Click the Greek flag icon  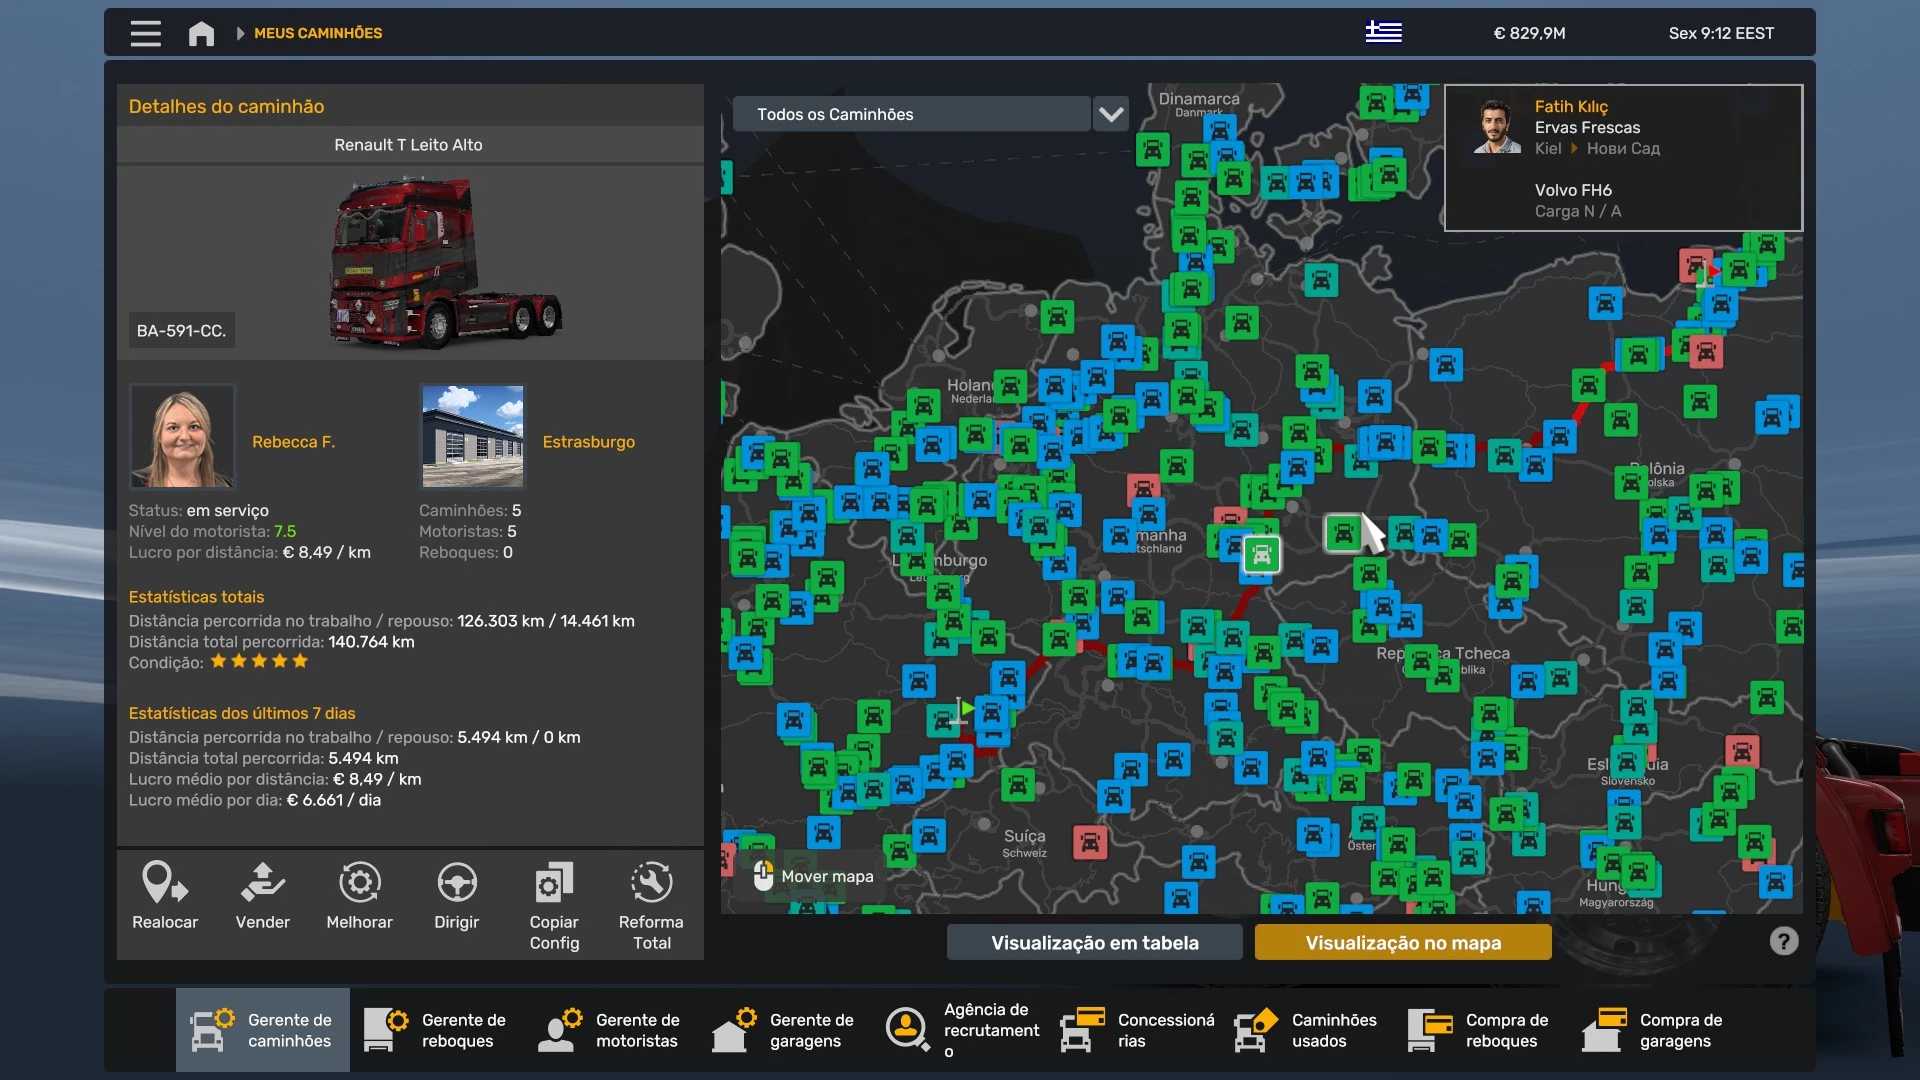point(1383,33)
